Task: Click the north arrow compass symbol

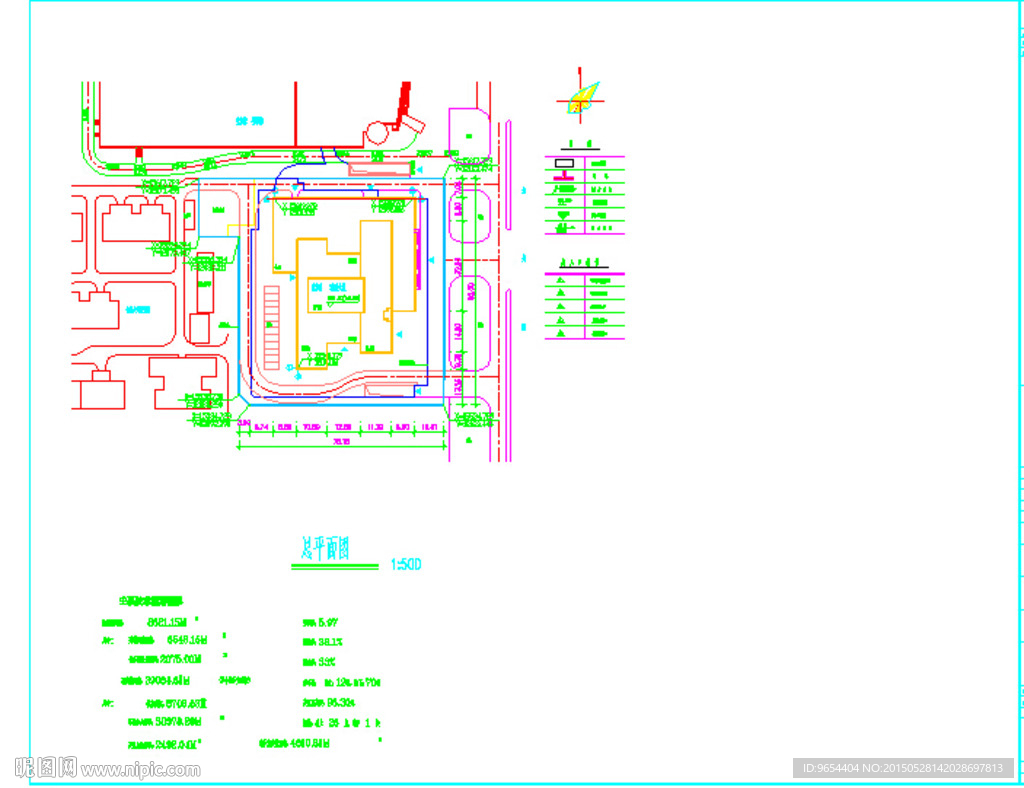Action: (x=581, y=97)
